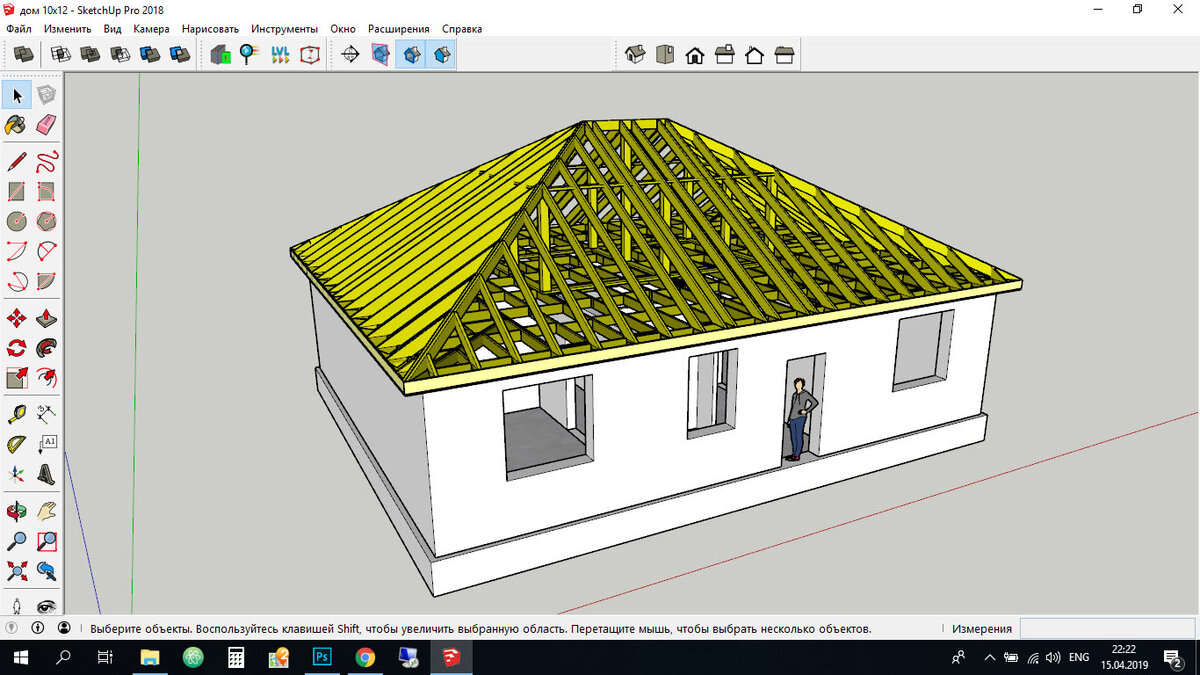1200x675 pixels.
Task: Switch to Front view house icon
Action: tap(694, 54)
